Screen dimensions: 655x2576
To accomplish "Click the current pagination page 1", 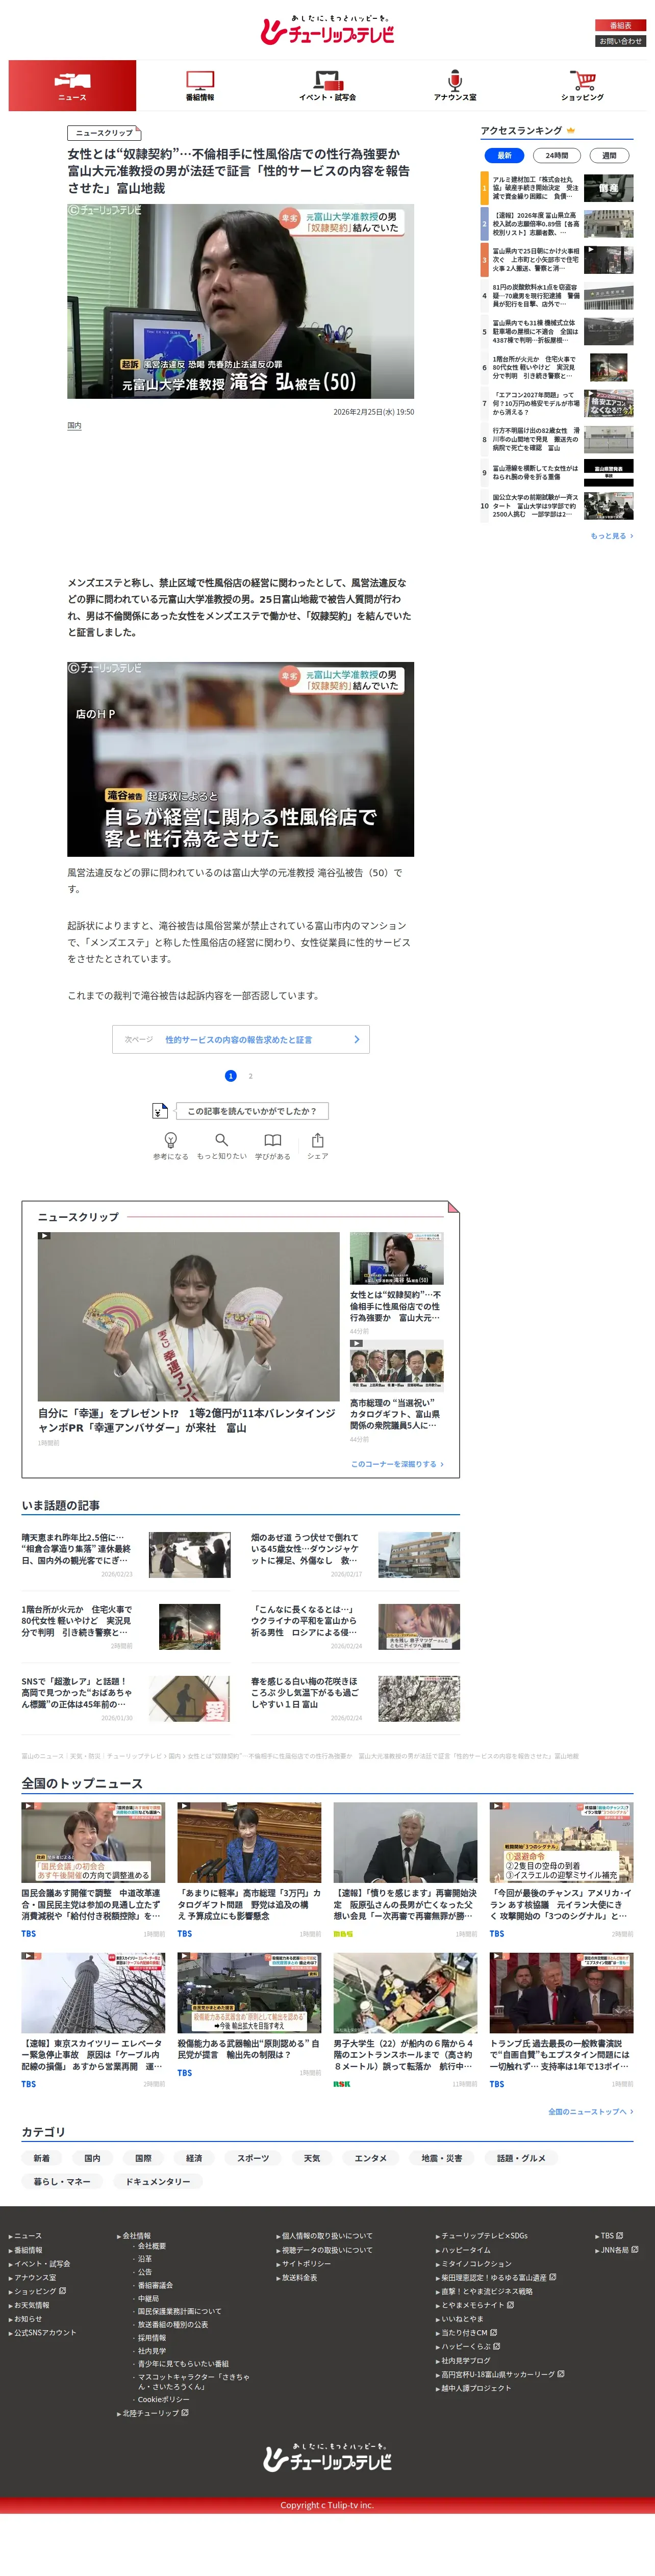I will 230,1076.
